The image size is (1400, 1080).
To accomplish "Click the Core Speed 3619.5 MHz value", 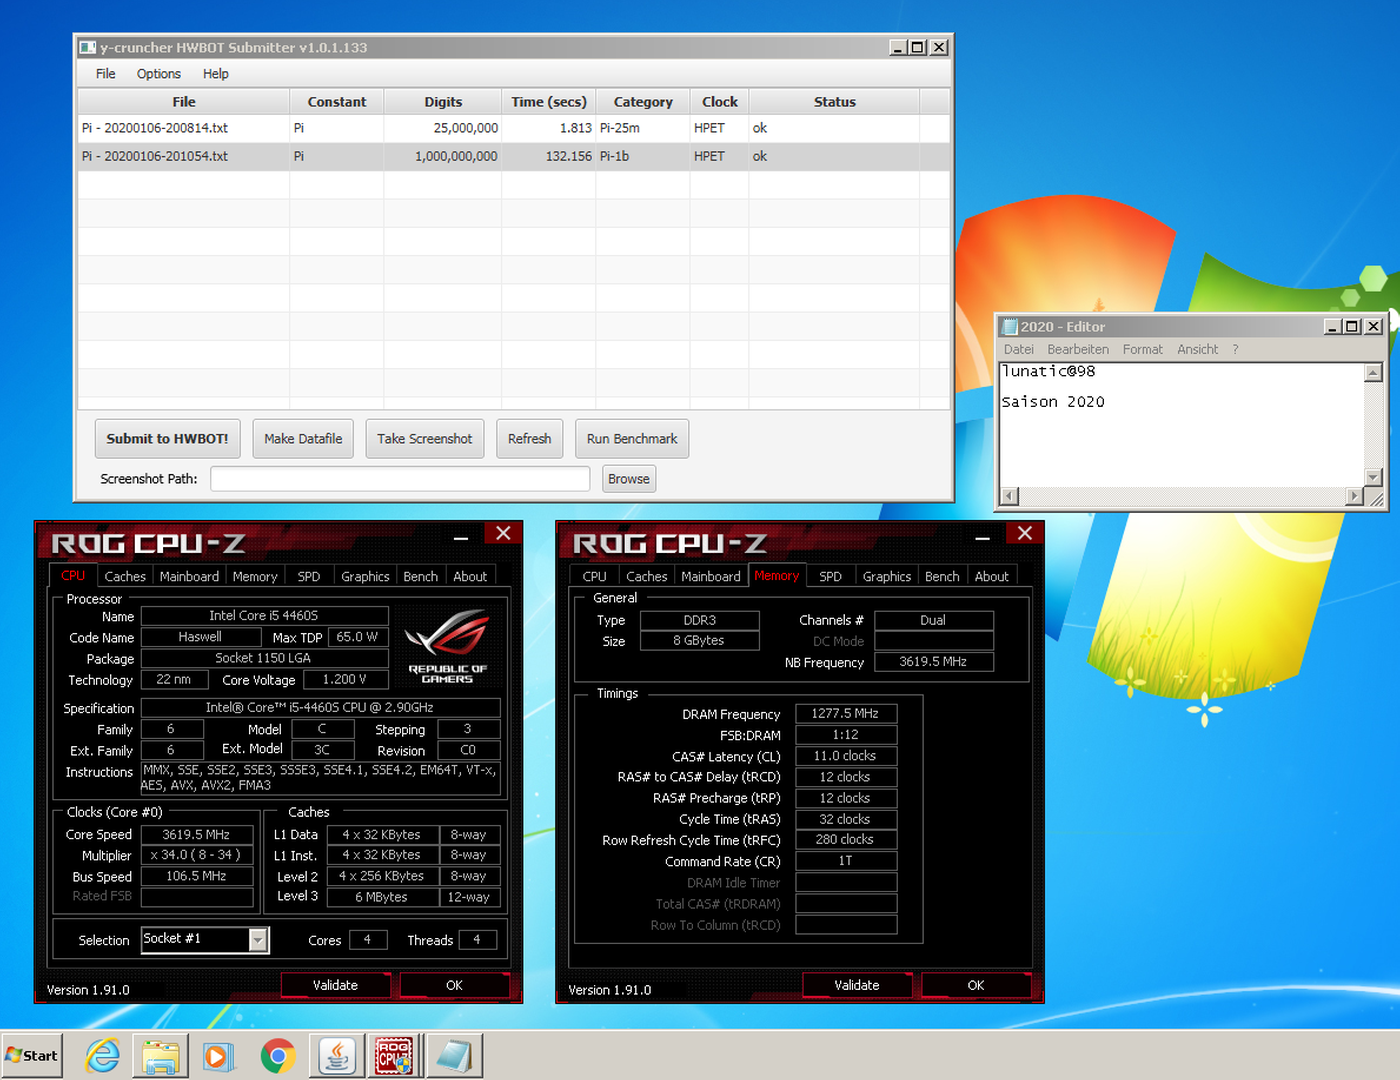I will coord(197,834).
